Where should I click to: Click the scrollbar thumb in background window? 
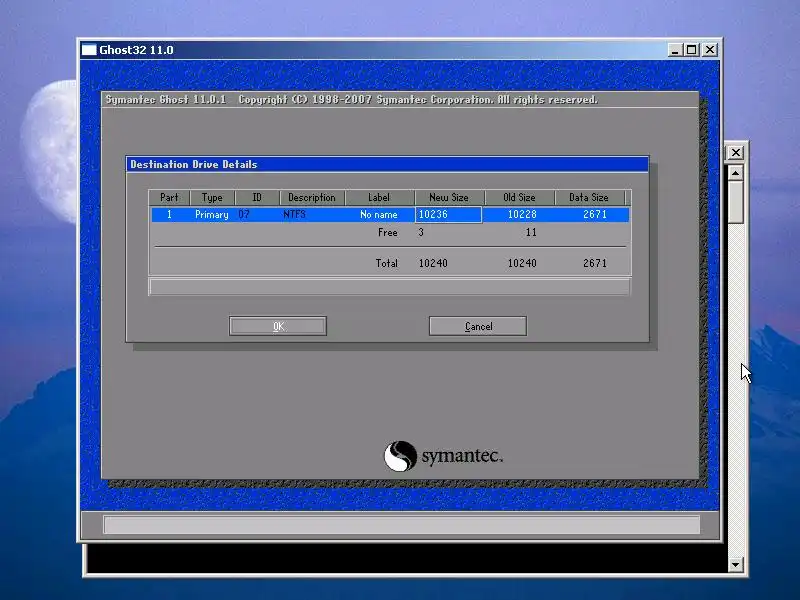[x=735, y=203]
